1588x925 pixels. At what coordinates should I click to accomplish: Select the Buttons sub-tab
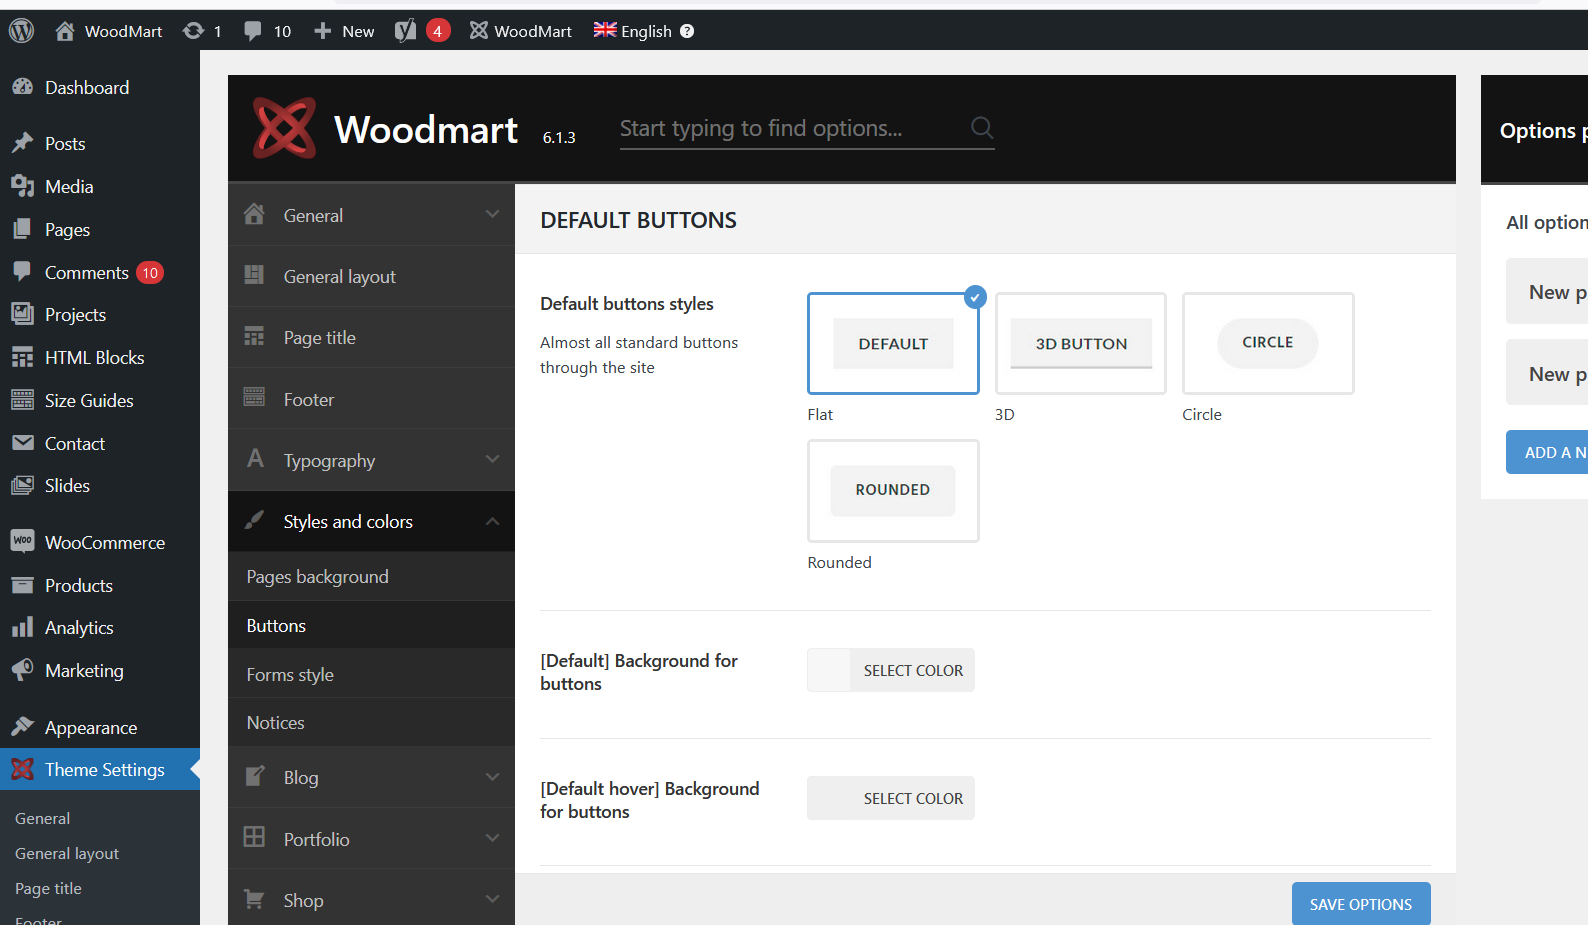click(371, 626)
